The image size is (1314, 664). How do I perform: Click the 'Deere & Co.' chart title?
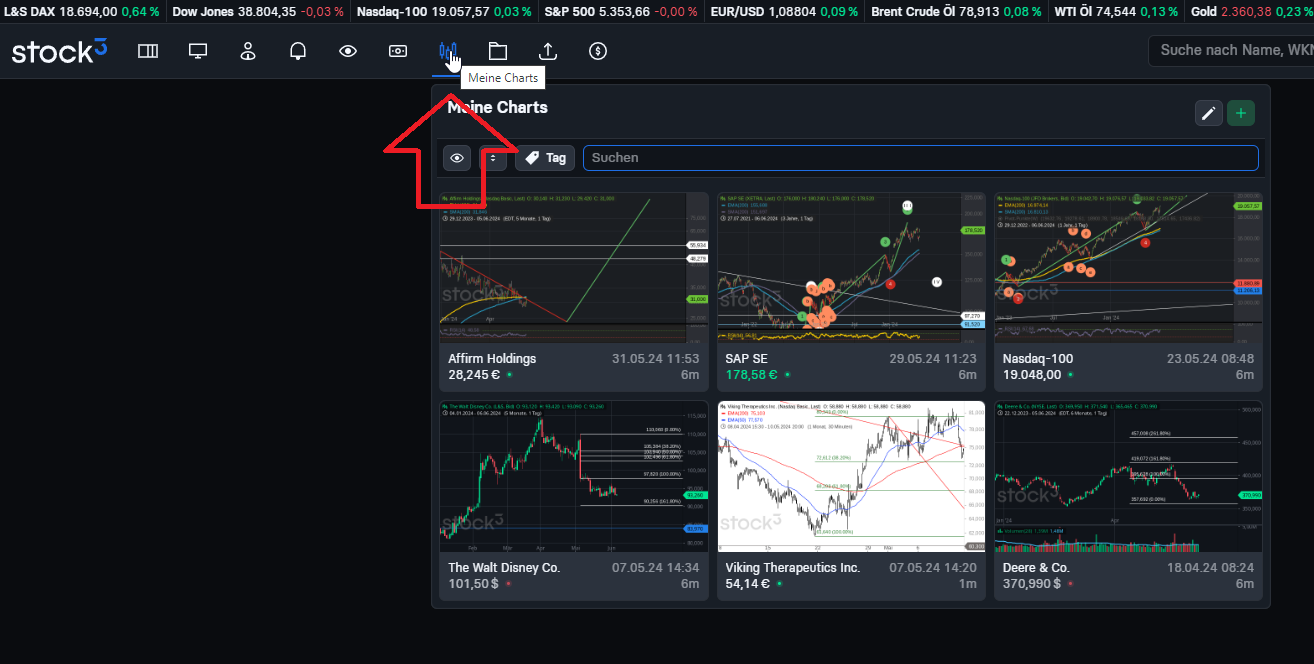[x=1036, y=567]
